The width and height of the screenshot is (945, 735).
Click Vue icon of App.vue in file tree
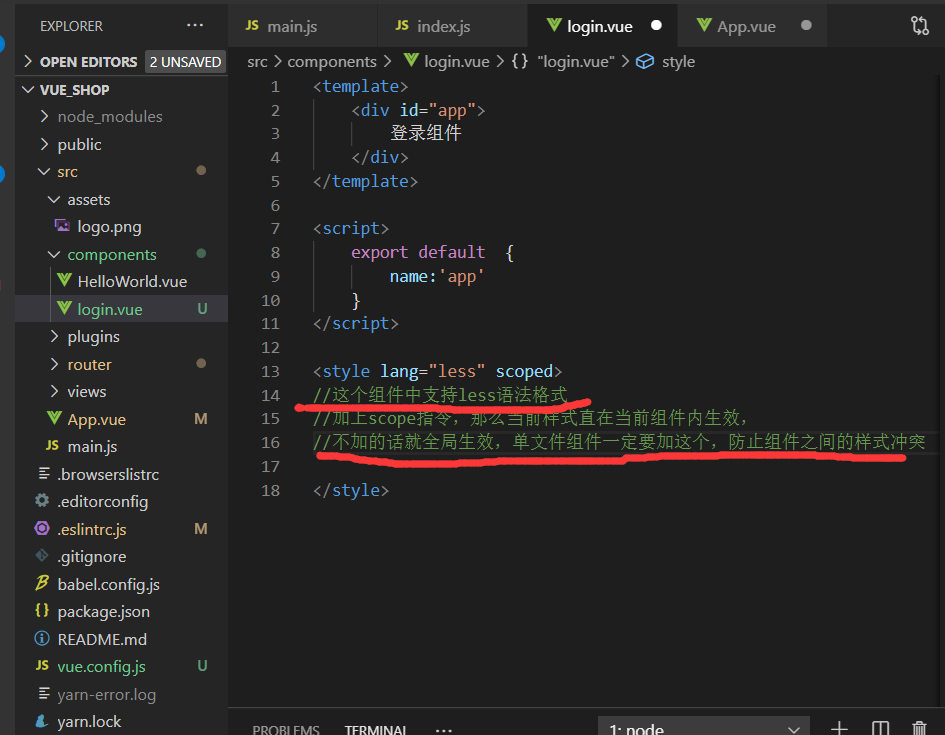click(x=54, y=418)
